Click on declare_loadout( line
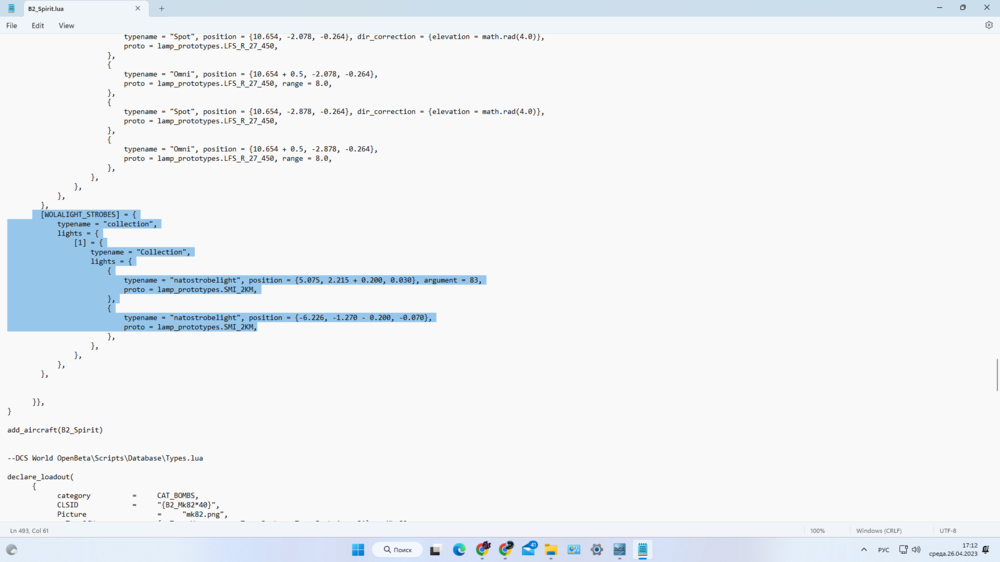The image size is (1000, 562). point(40,477)
